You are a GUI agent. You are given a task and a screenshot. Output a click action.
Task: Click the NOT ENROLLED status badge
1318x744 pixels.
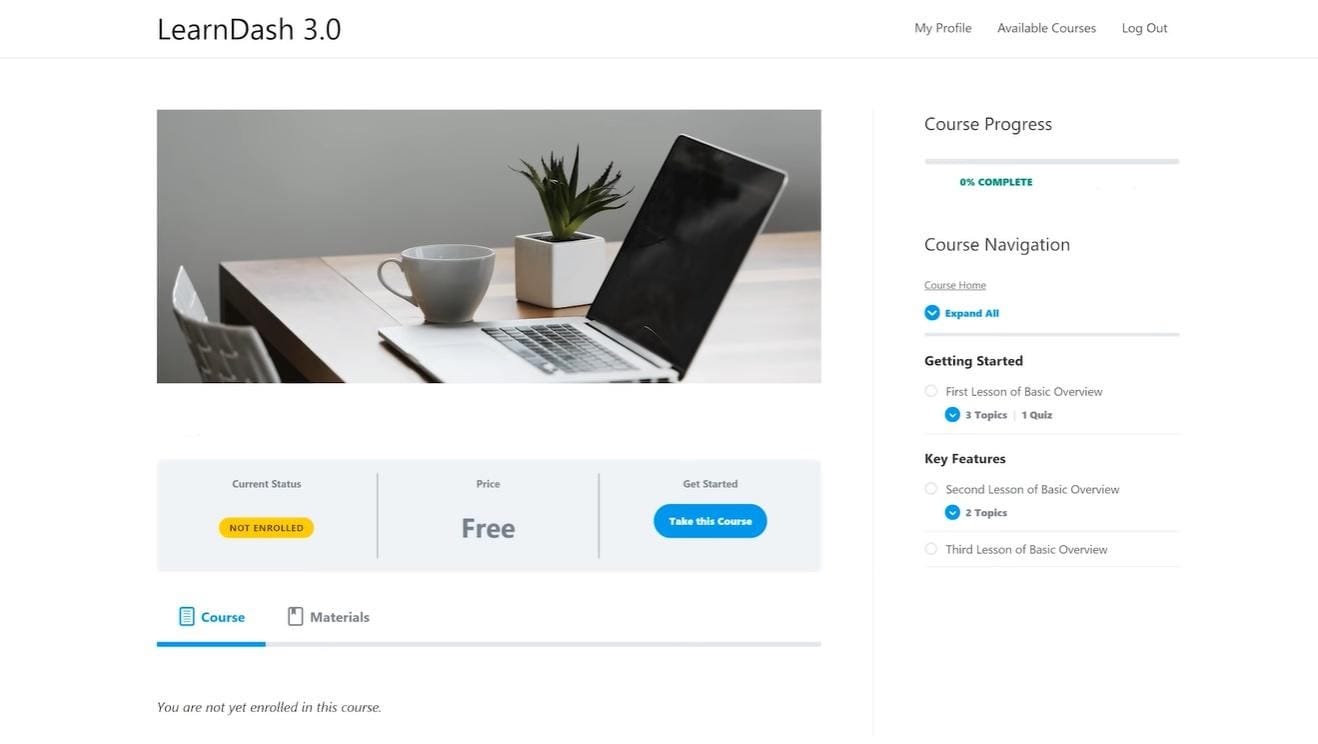[266, 528]
